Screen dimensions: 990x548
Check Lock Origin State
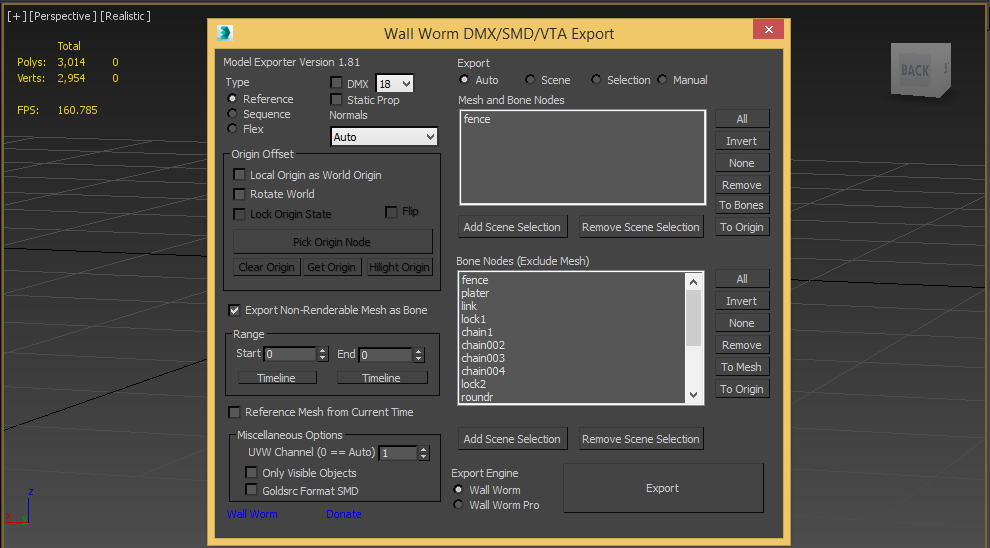point(239,214)
